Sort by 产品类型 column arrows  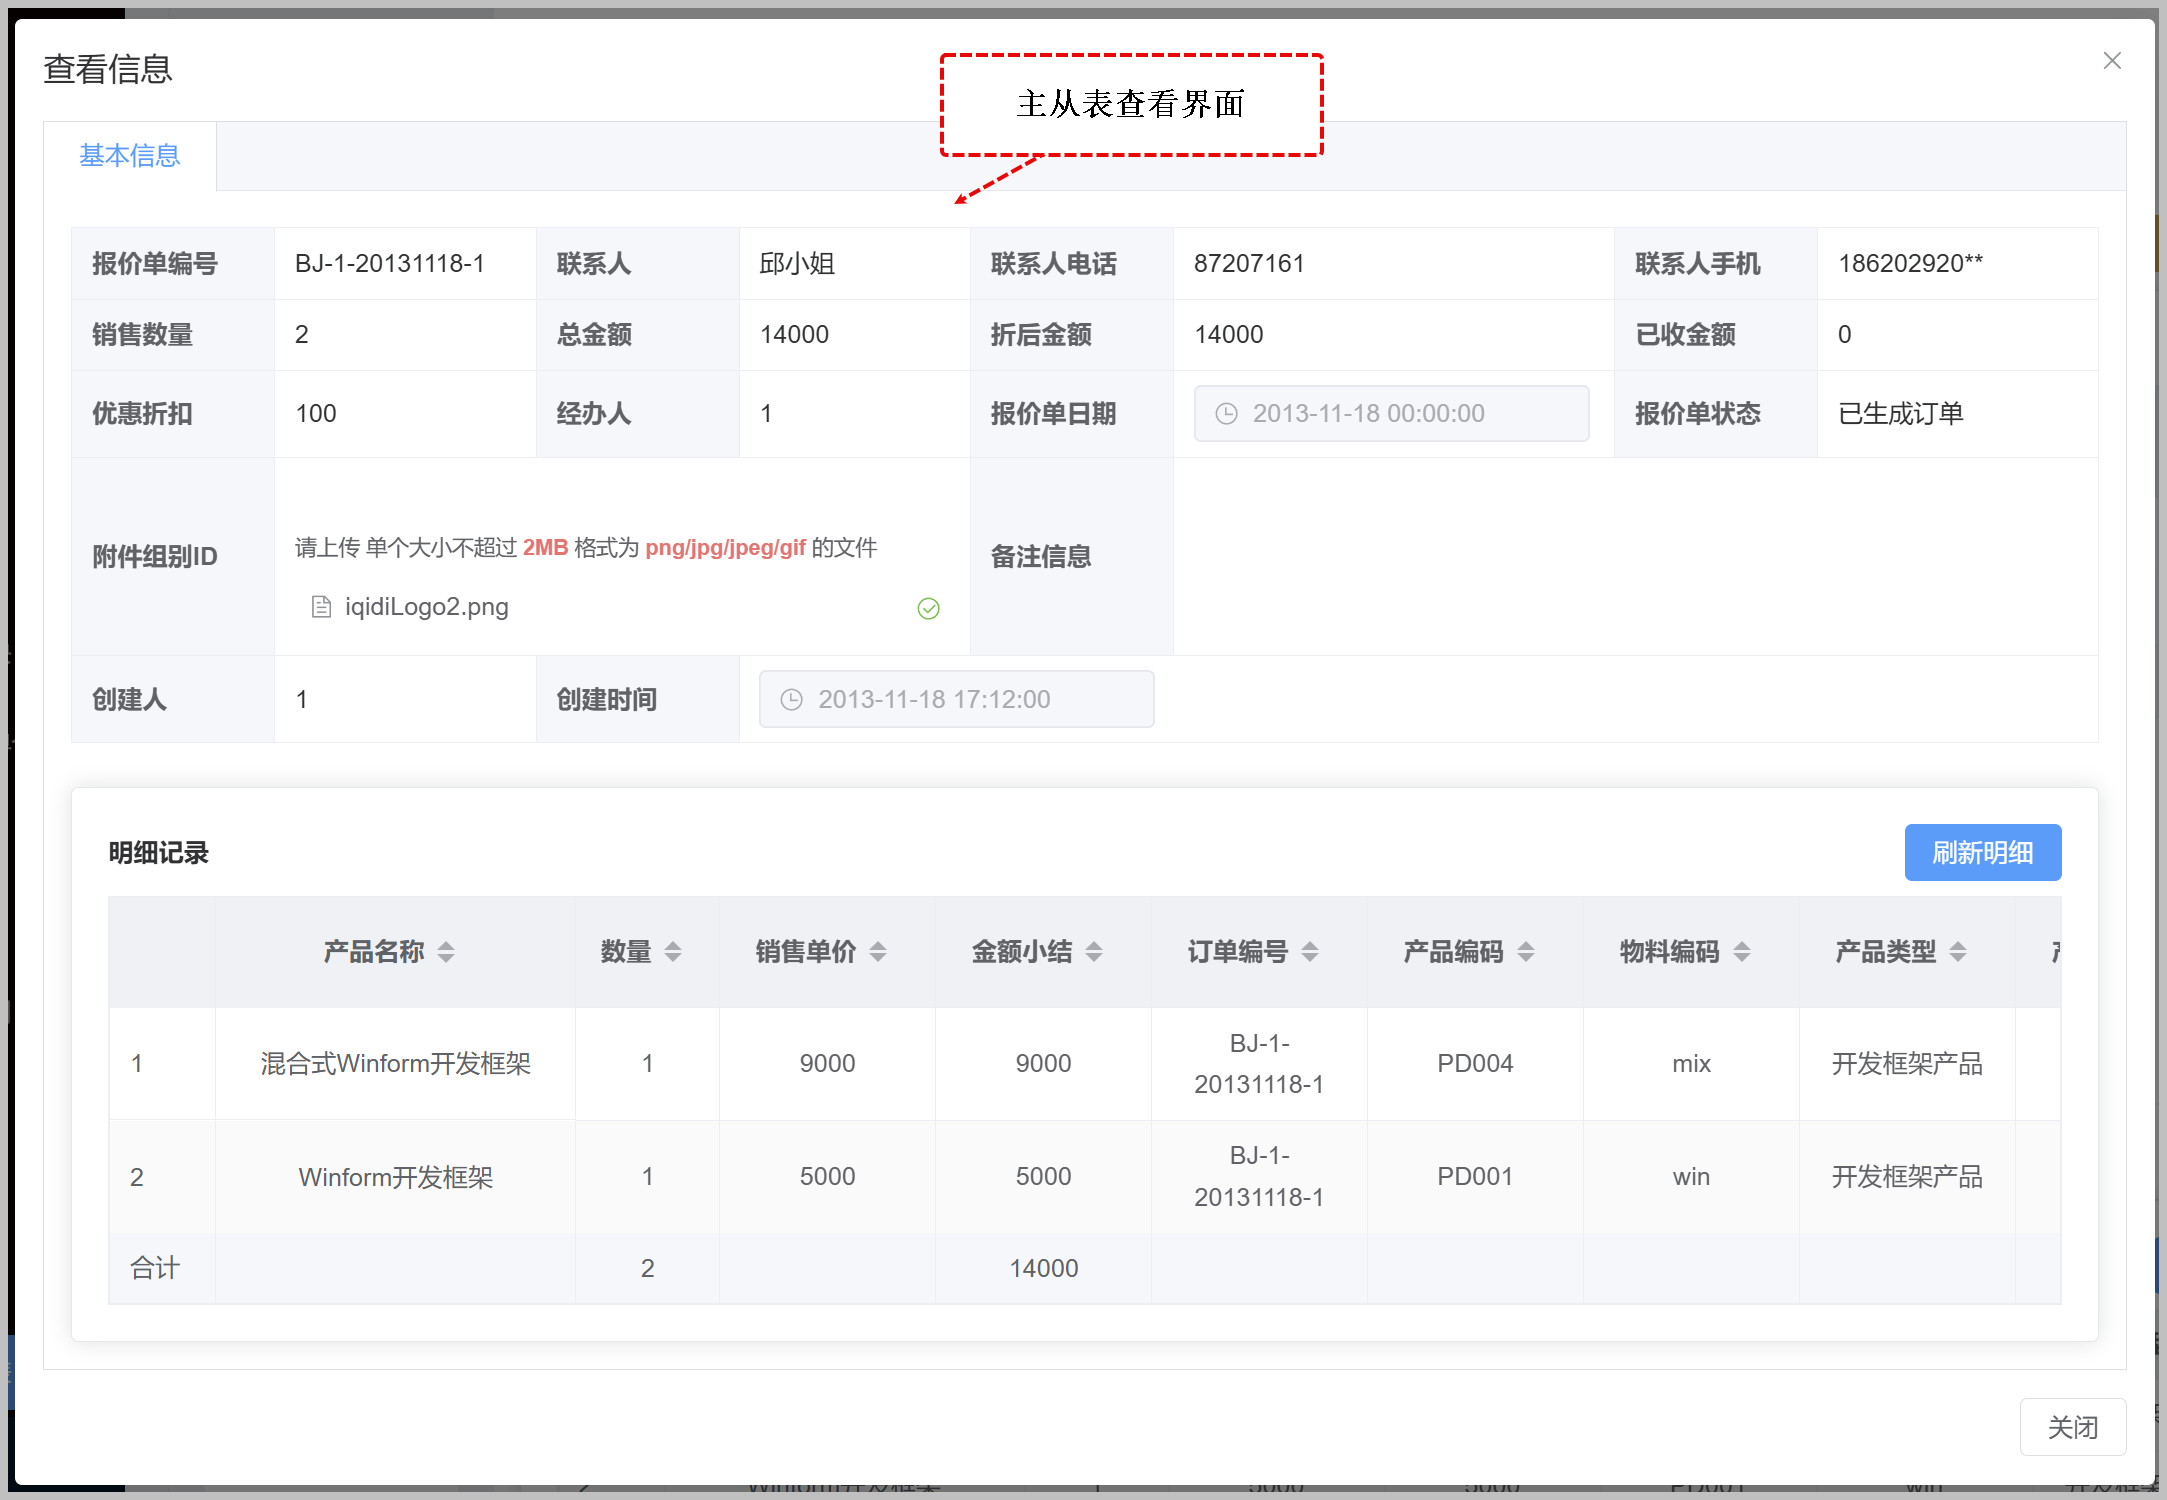coord(1958,952)
